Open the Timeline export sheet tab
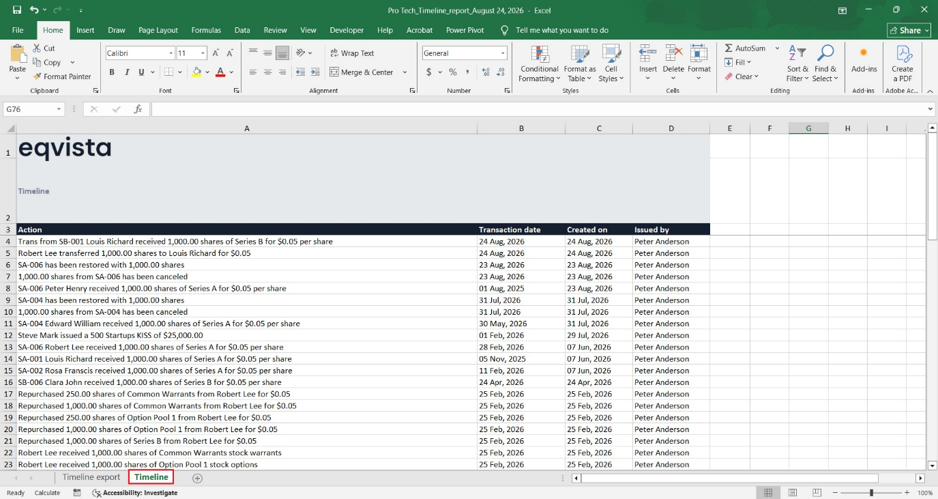The width and height of the screenshot is (938, 499). 91,477
